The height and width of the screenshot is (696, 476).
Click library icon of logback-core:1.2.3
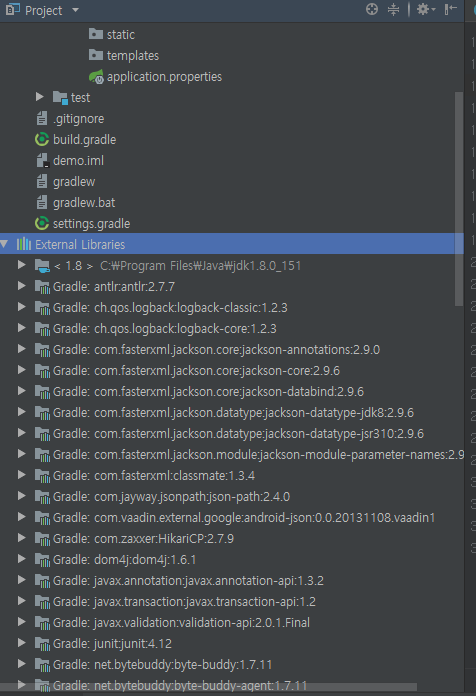click(x=42, y=329)
